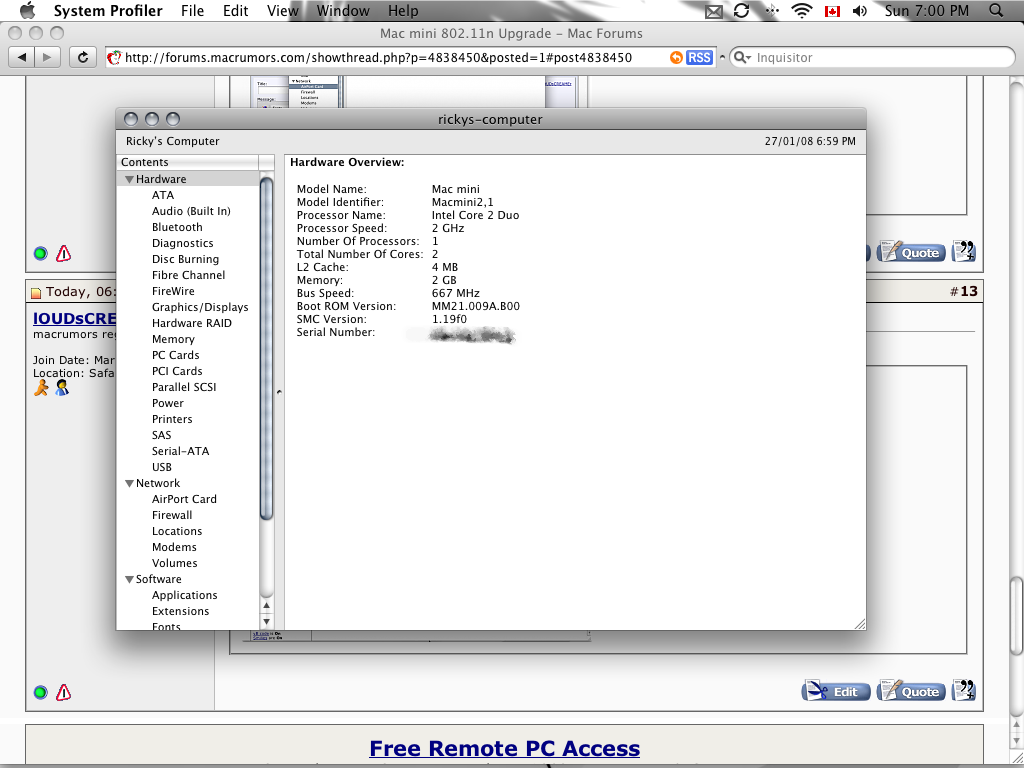The width and height of the screenshot is (1024, 768).
Task: Click the upper Quote button
Action: coord(911,252)
